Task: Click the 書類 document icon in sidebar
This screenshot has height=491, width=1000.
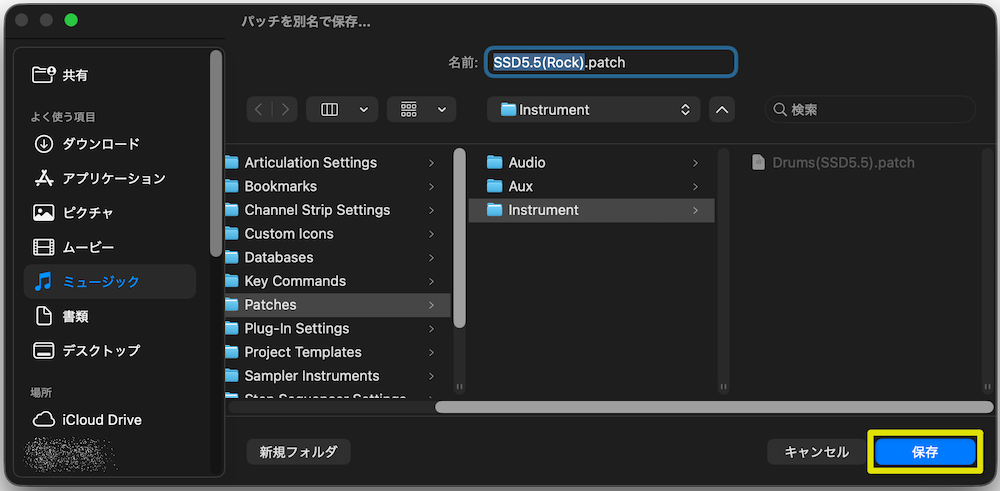Action: (x=43, y=316)
